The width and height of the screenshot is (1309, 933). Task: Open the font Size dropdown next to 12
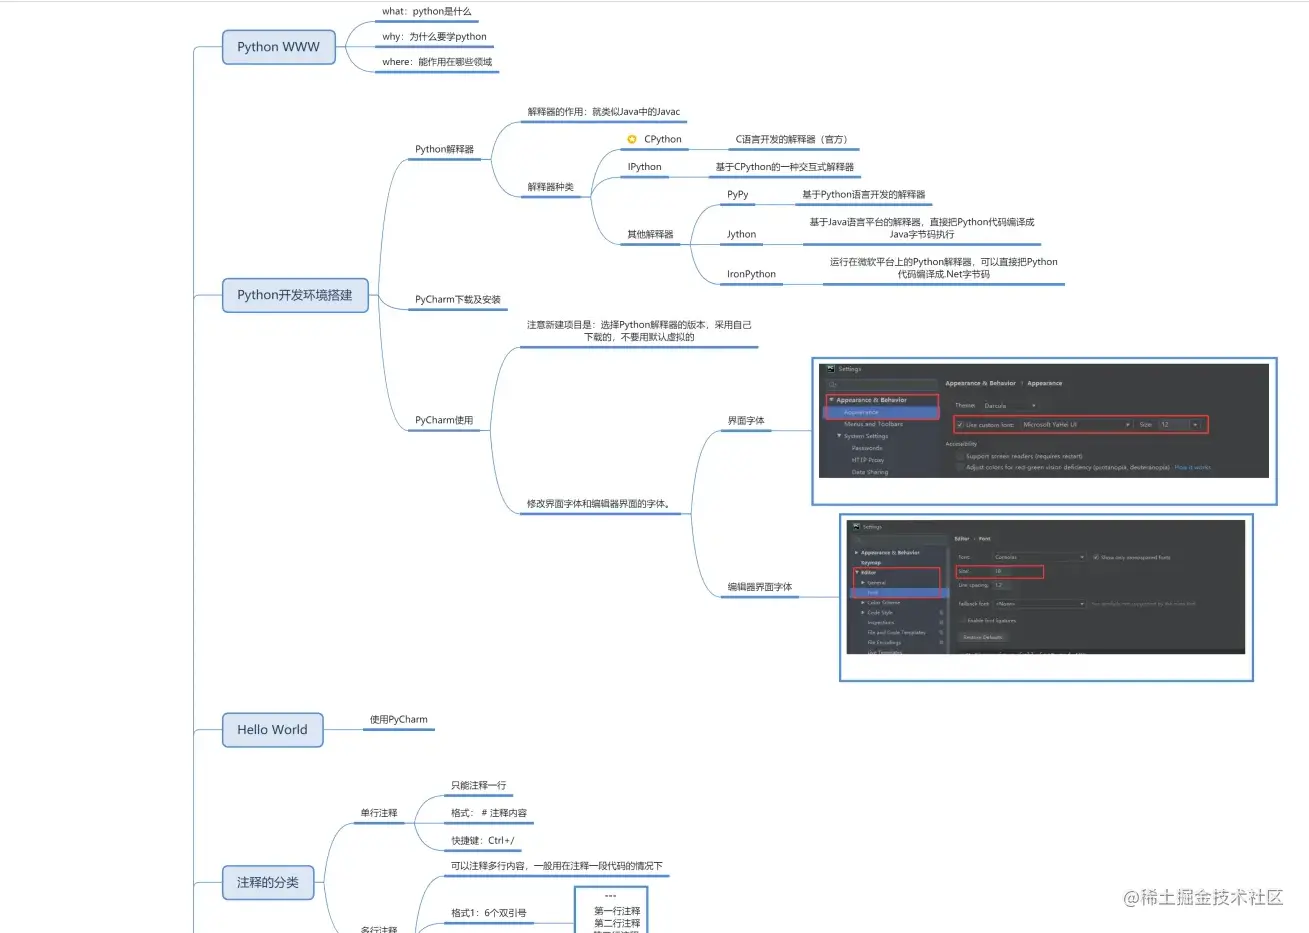coord(1195,424)
